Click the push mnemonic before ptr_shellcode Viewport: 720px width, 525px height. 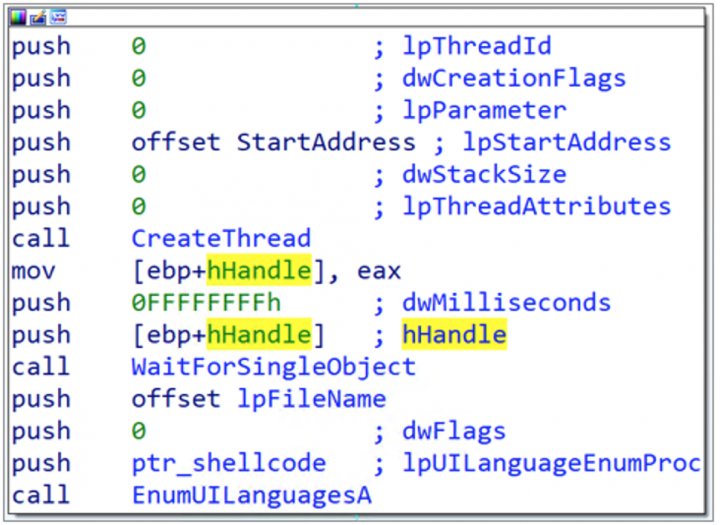[41, 465]
